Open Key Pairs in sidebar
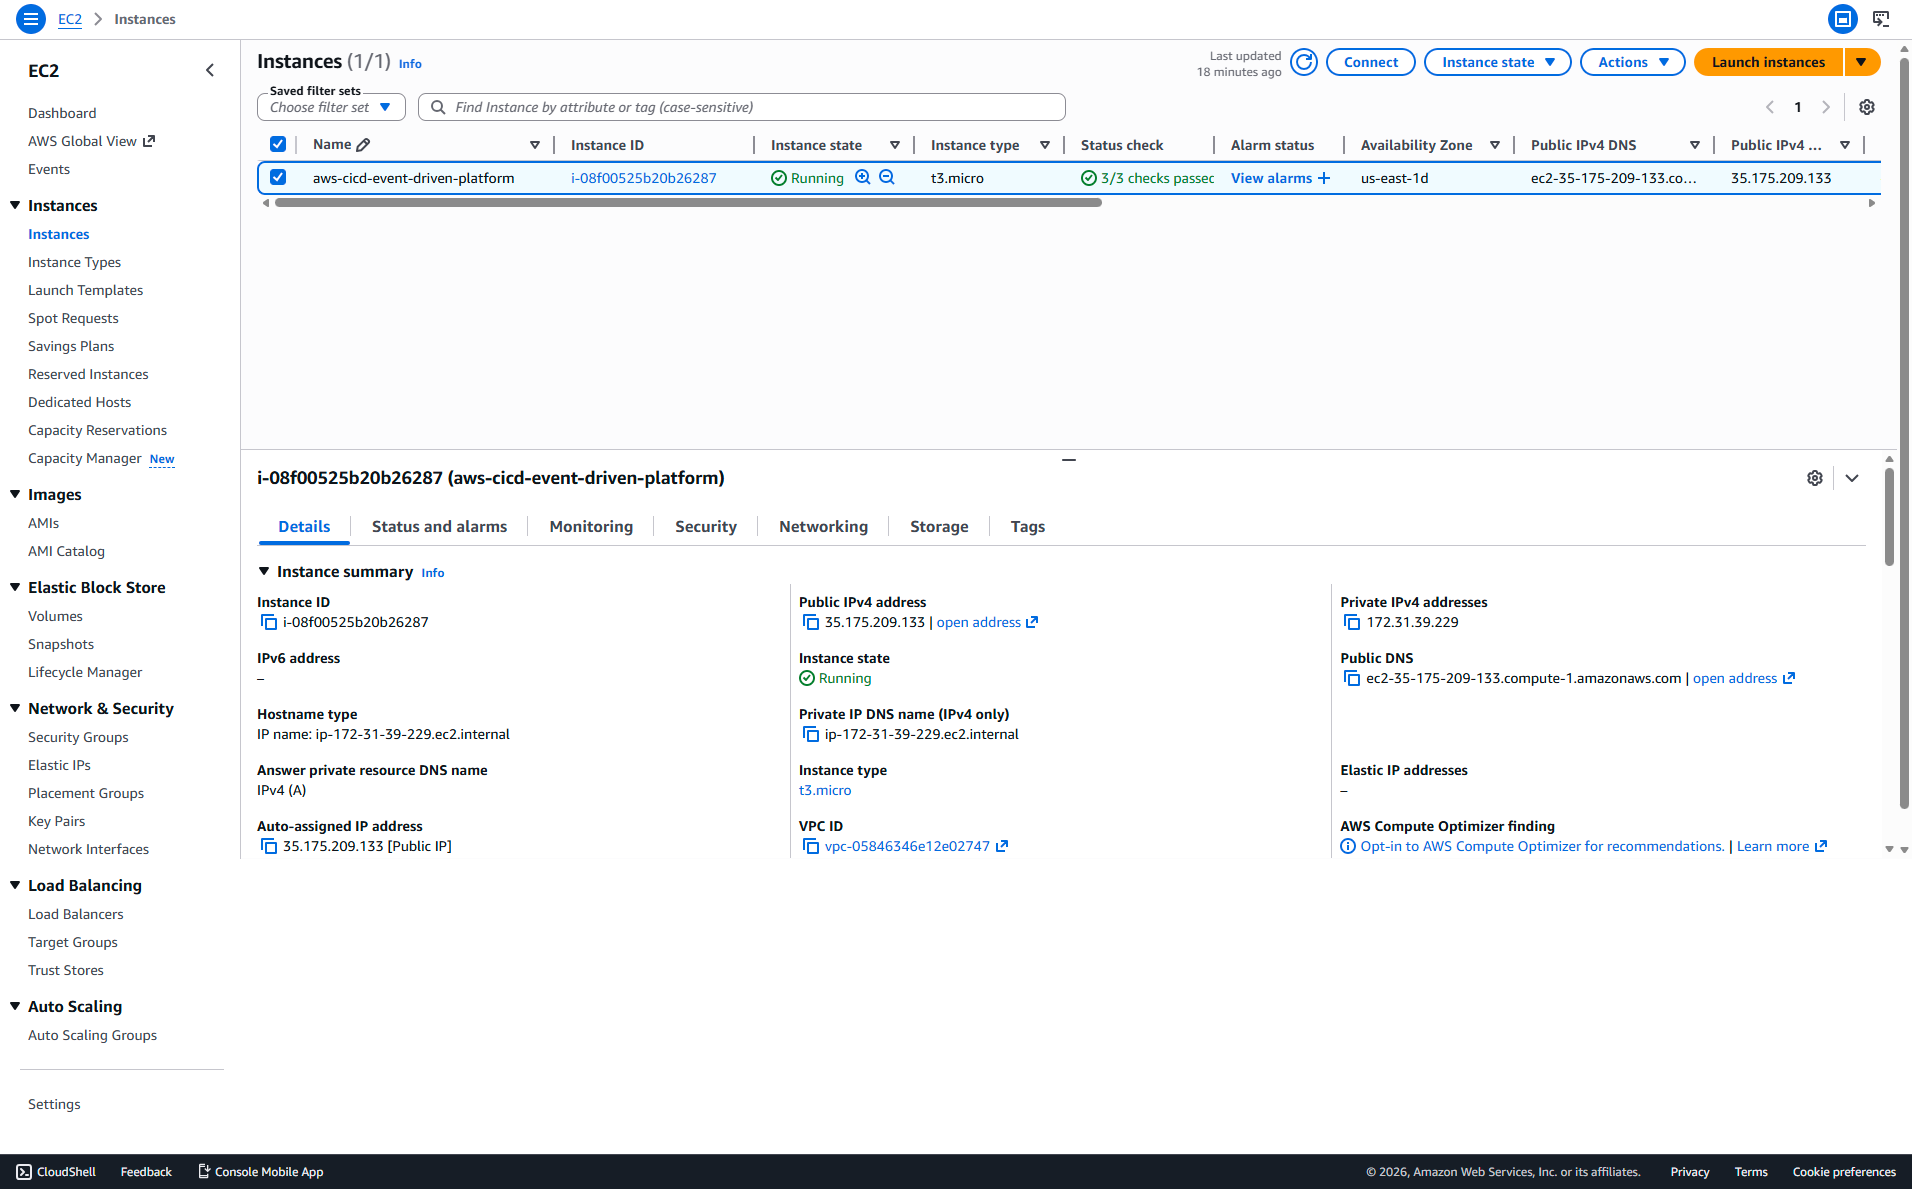The height and width of the screenshot is (1189, 1912). coord(56,821)
